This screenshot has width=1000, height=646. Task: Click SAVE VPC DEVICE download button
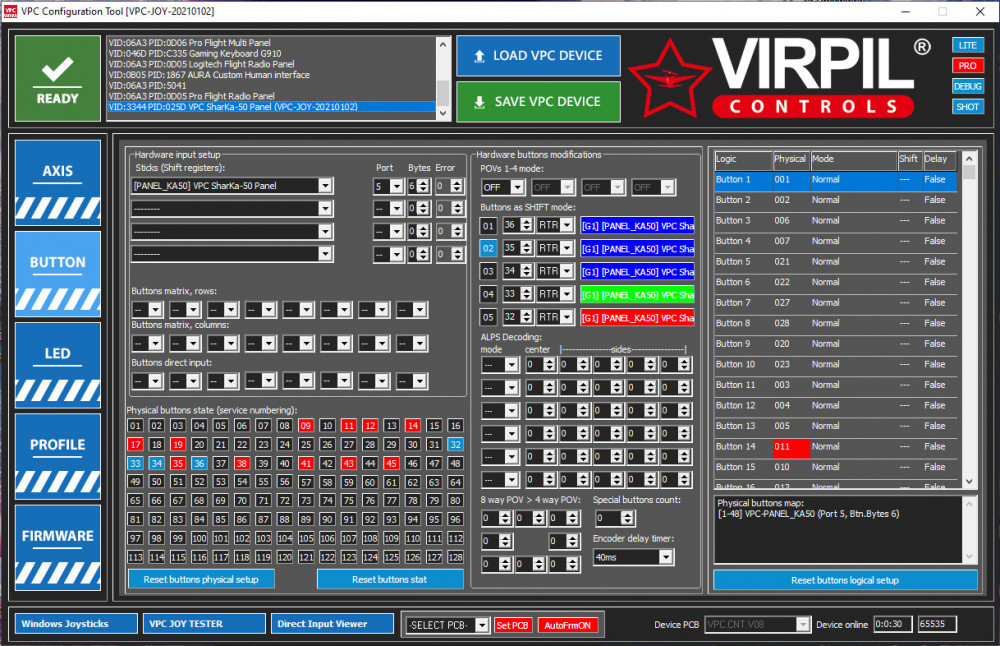coord(538,102)
